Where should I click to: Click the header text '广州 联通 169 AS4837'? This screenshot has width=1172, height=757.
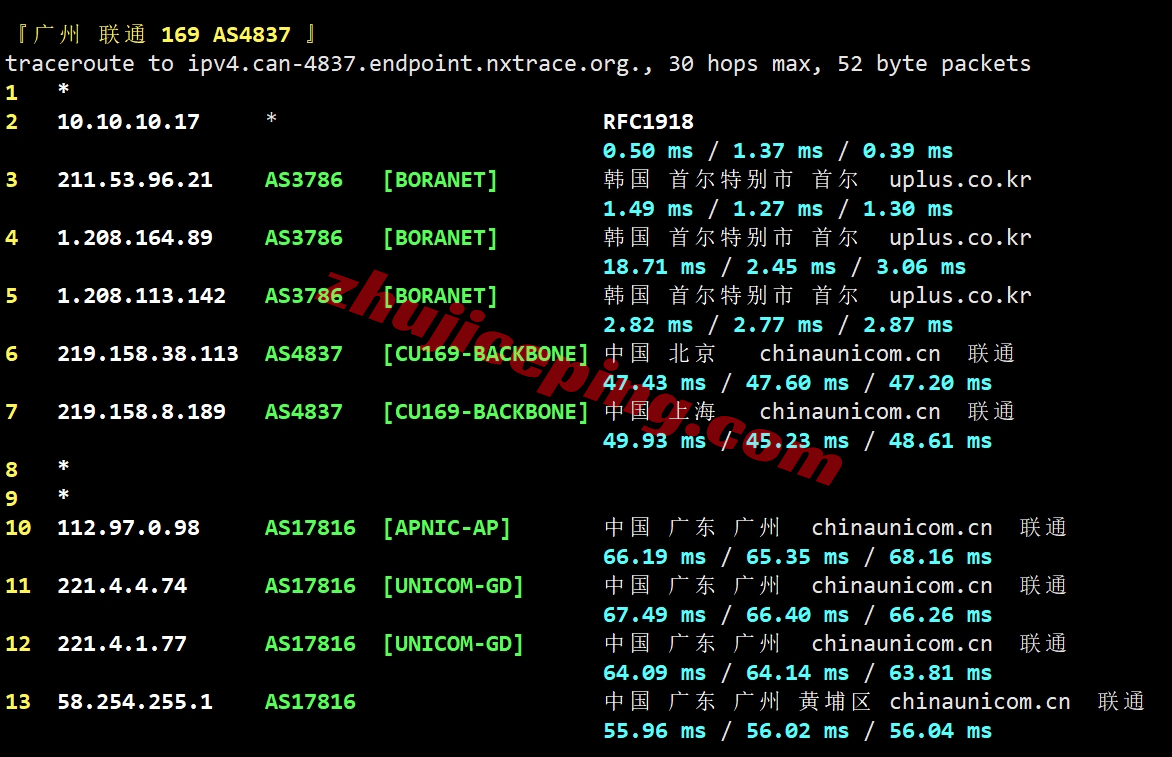161,34
